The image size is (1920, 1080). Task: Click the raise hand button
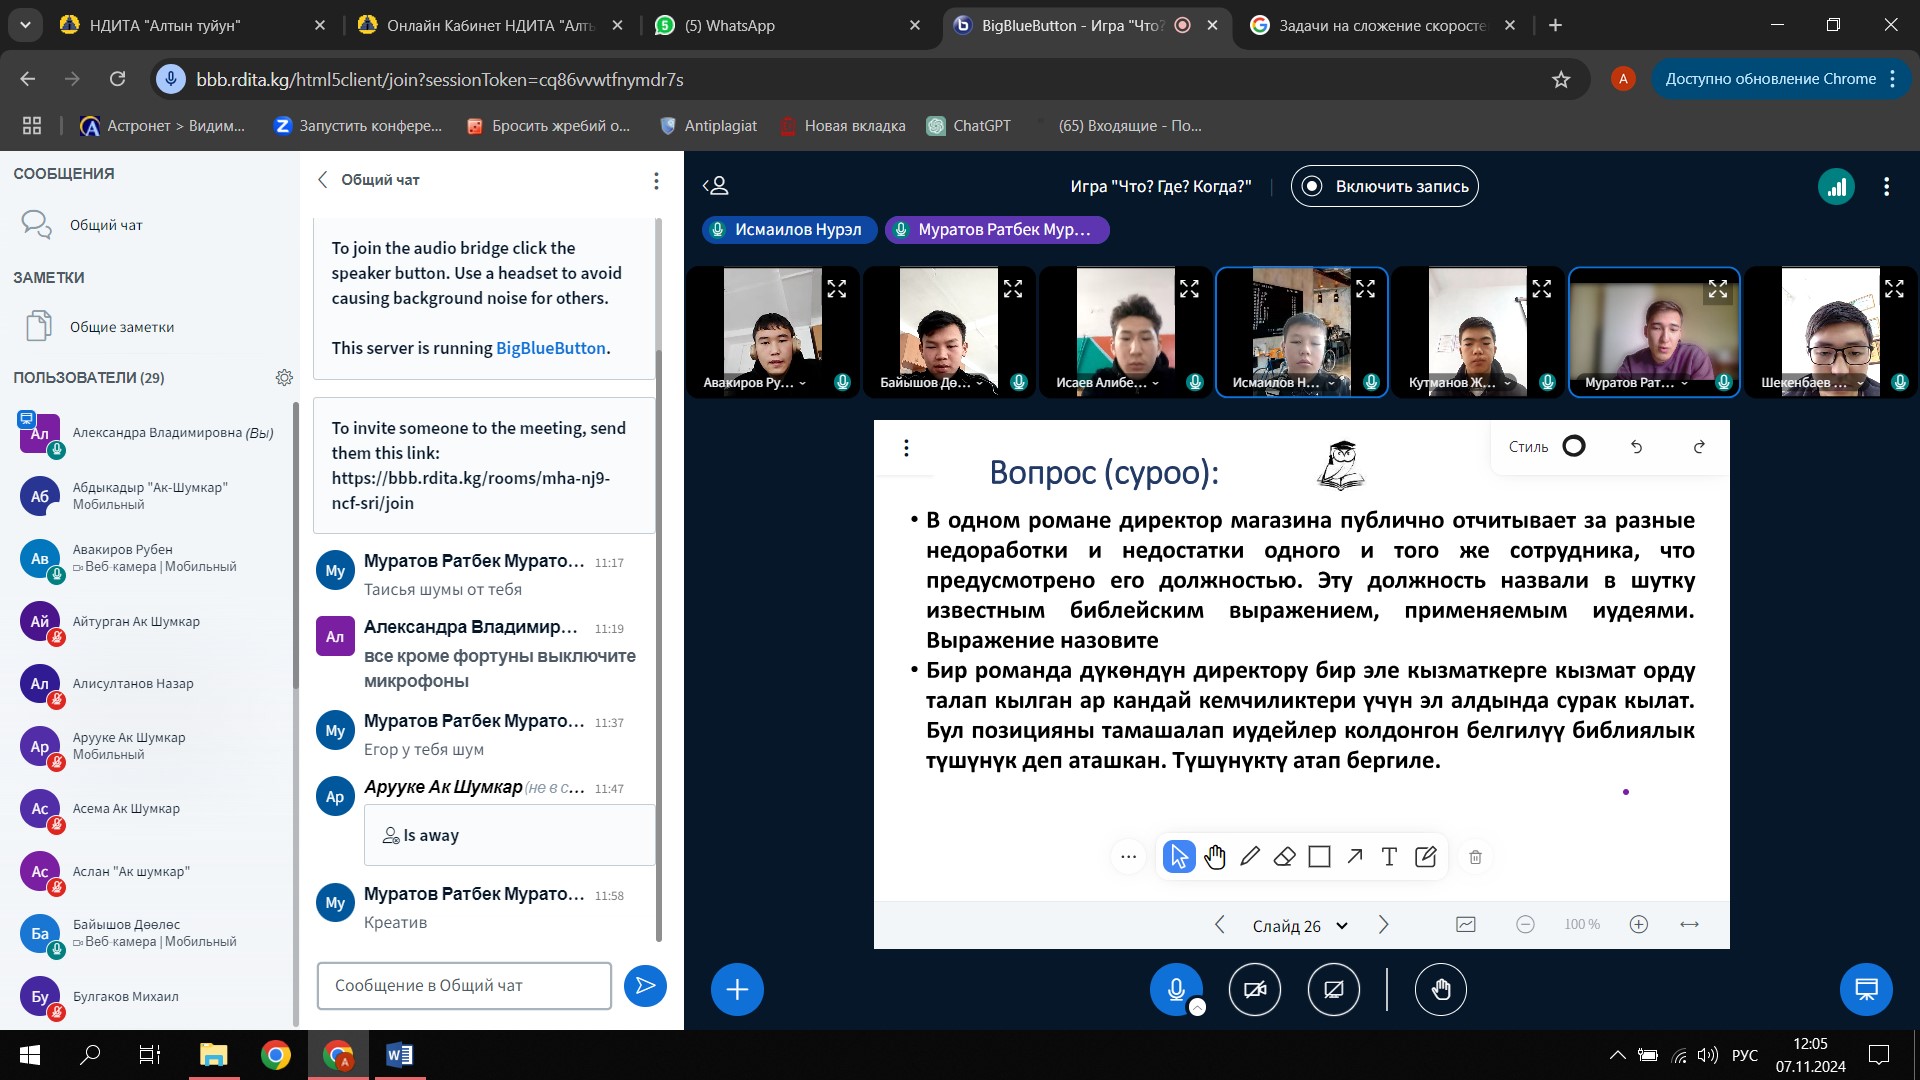pos(1440,990)
